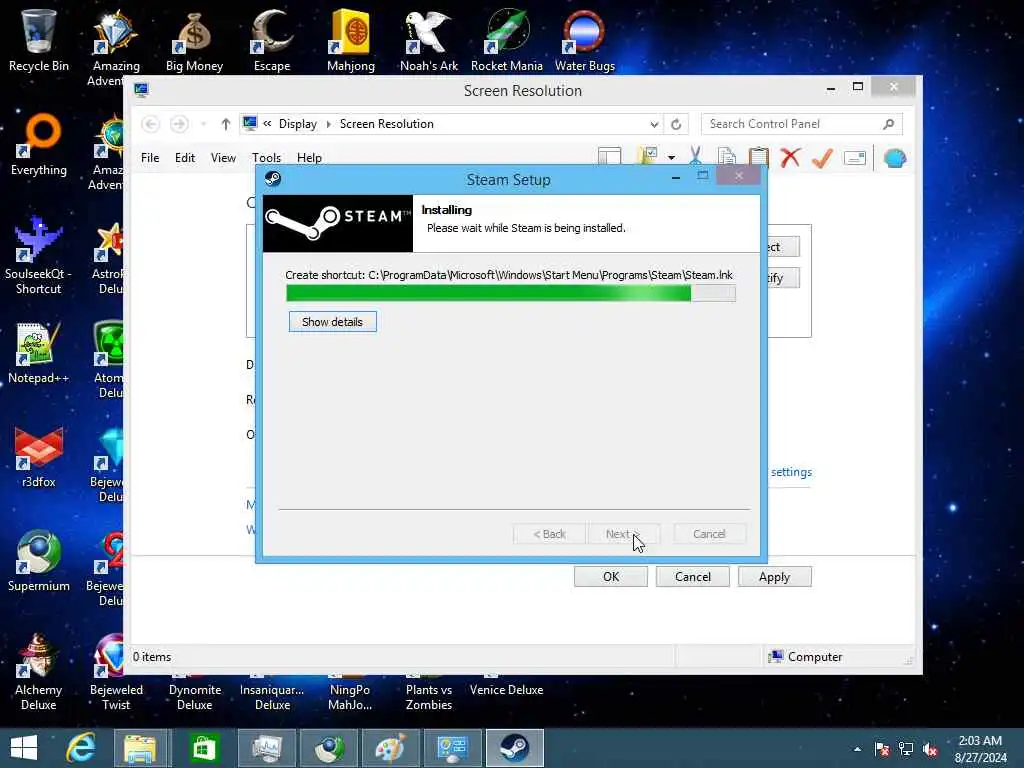Click the volume muted tray icon
The image size is (1024, 768).
click(x=930, y=749)
